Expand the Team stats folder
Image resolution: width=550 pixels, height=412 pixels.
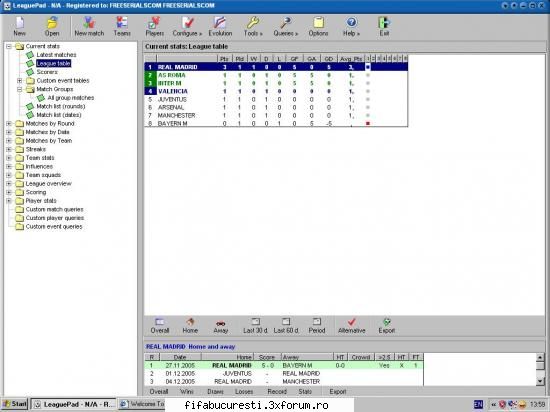[x=9, y=158]
